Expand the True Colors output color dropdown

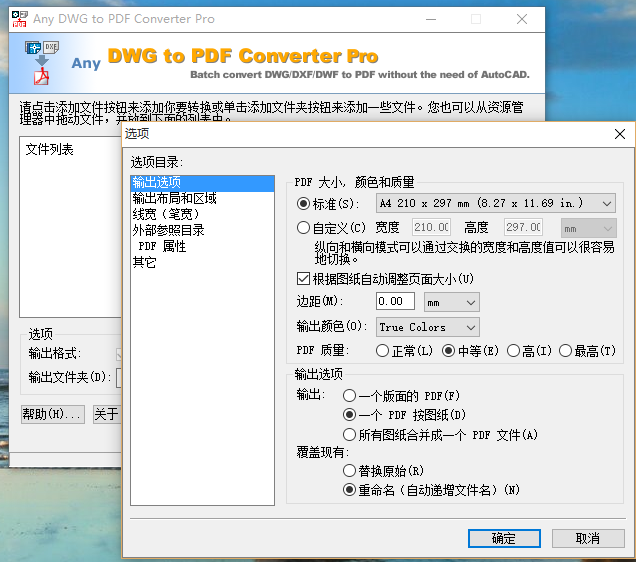point(427,327)
